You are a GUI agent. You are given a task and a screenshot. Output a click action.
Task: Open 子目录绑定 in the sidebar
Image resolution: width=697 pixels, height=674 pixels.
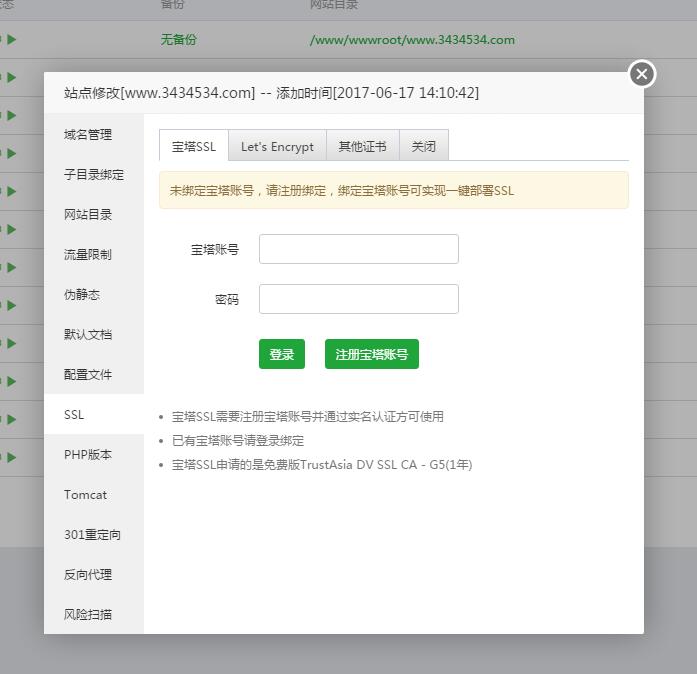point(94,174)
